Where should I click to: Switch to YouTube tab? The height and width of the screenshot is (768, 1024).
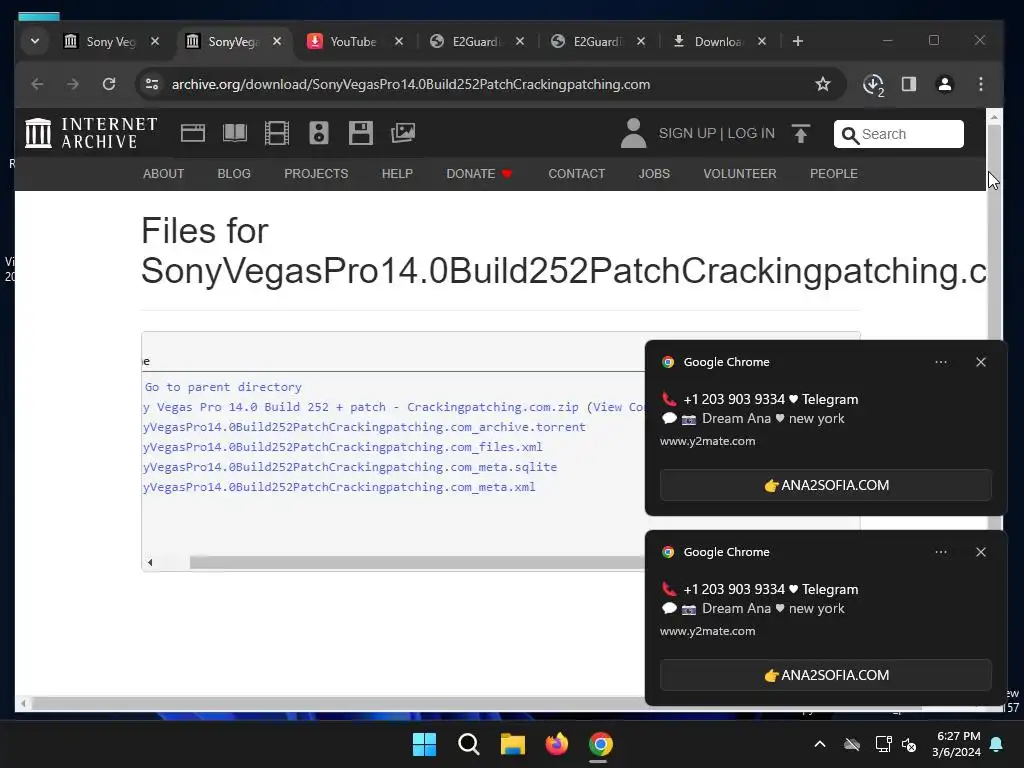(x=353, y=41)
